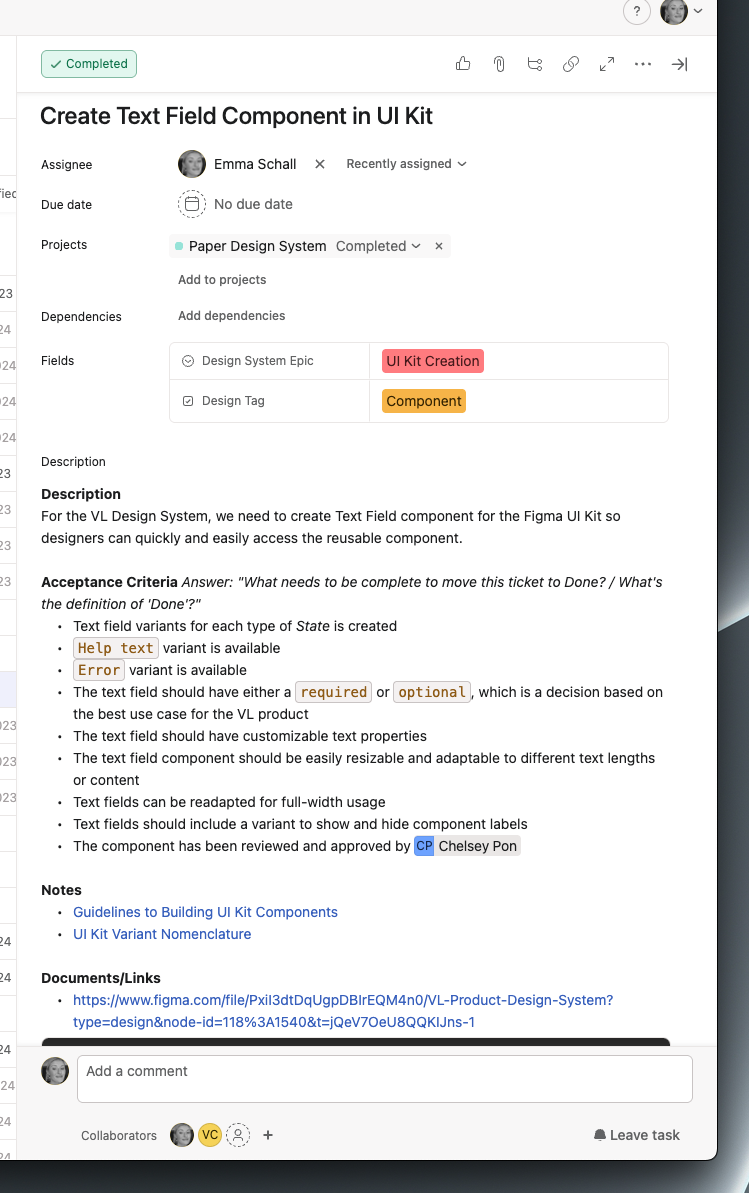
Task: Click the help question mark icon
Action: [x=636, y=11]
